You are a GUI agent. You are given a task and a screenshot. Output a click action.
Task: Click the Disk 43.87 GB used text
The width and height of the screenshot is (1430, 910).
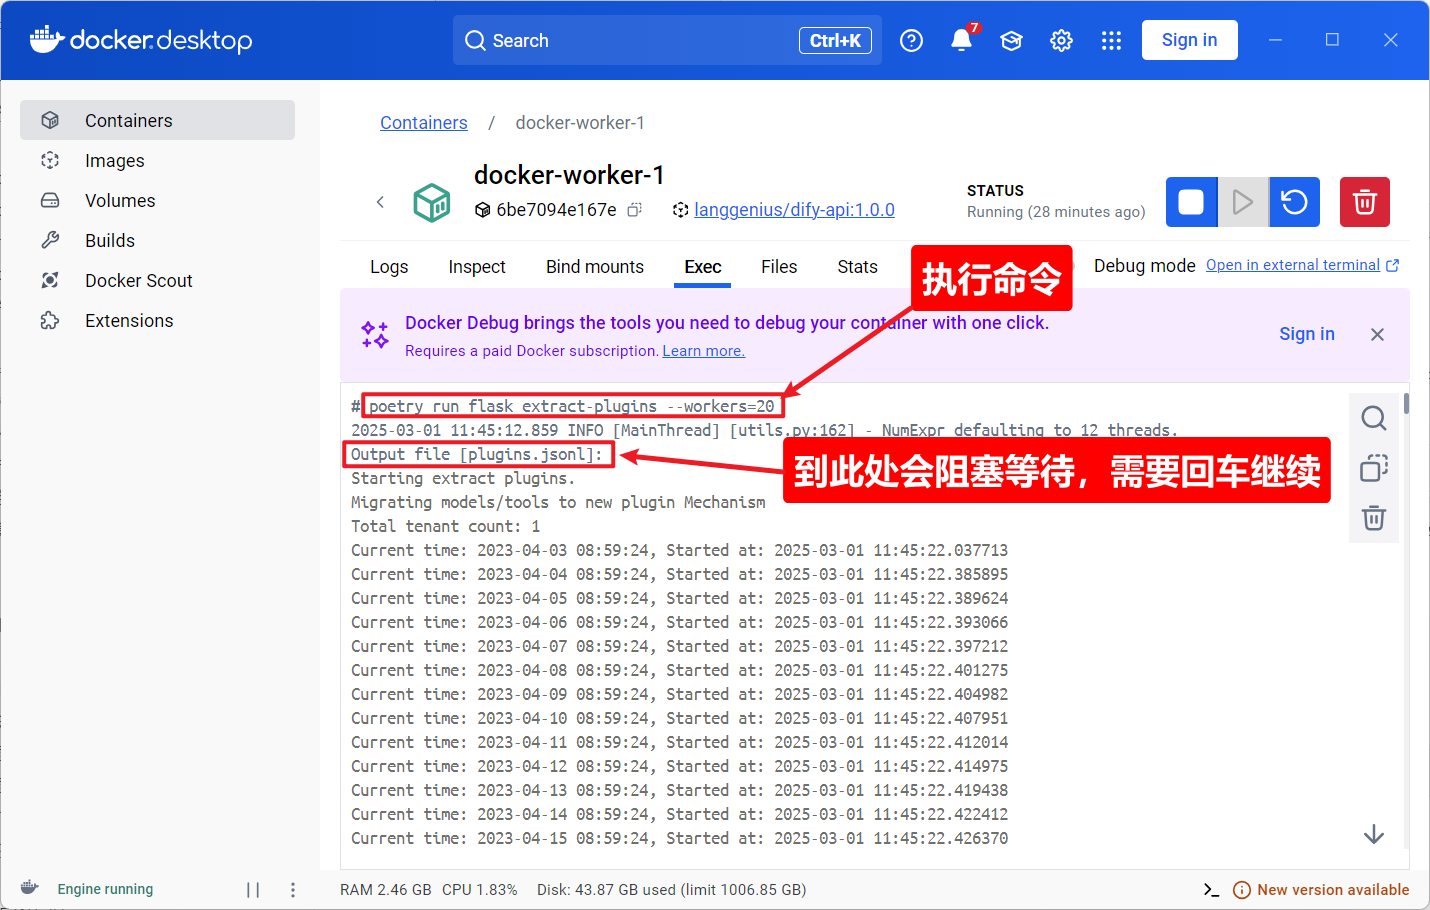coord(672,889)
